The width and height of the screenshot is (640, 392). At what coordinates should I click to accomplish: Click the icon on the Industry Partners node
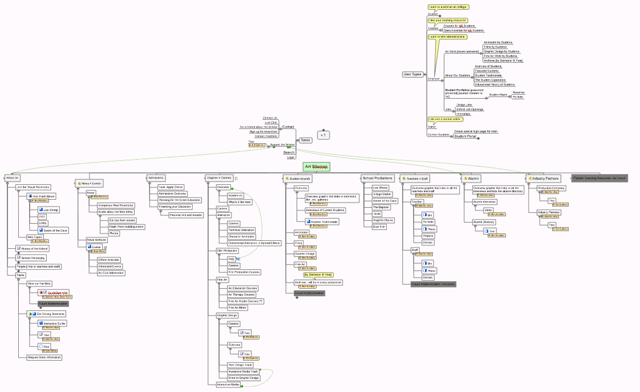(x=530, y=178)
